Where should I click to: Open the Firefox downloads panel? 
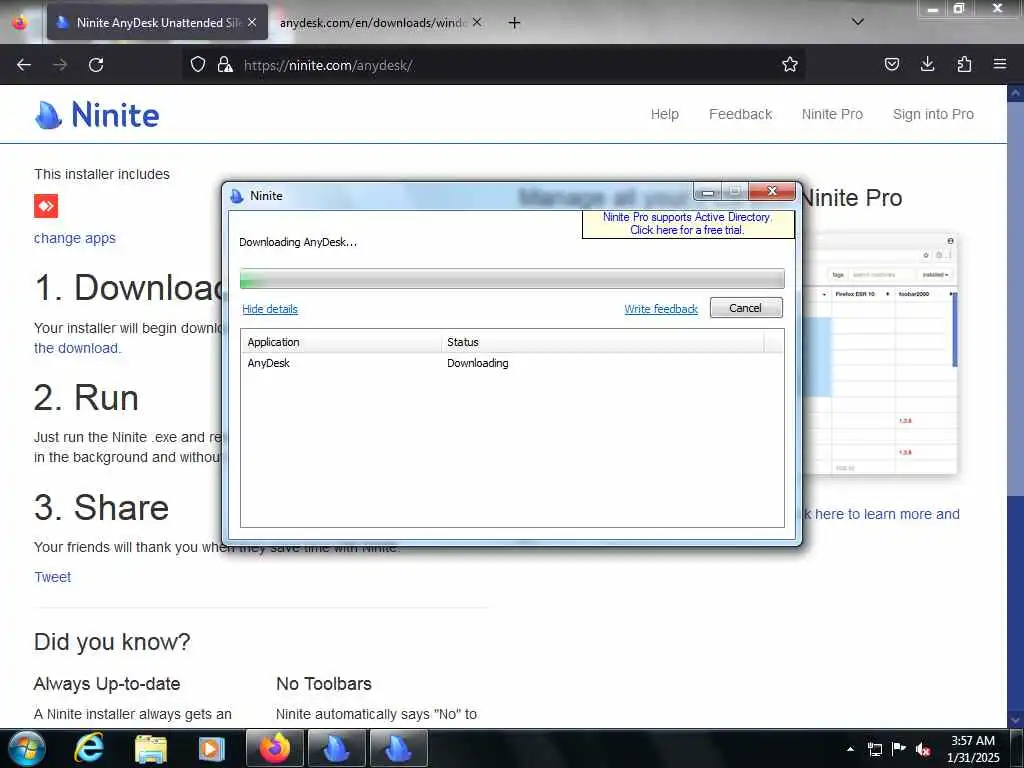[927, 64]
